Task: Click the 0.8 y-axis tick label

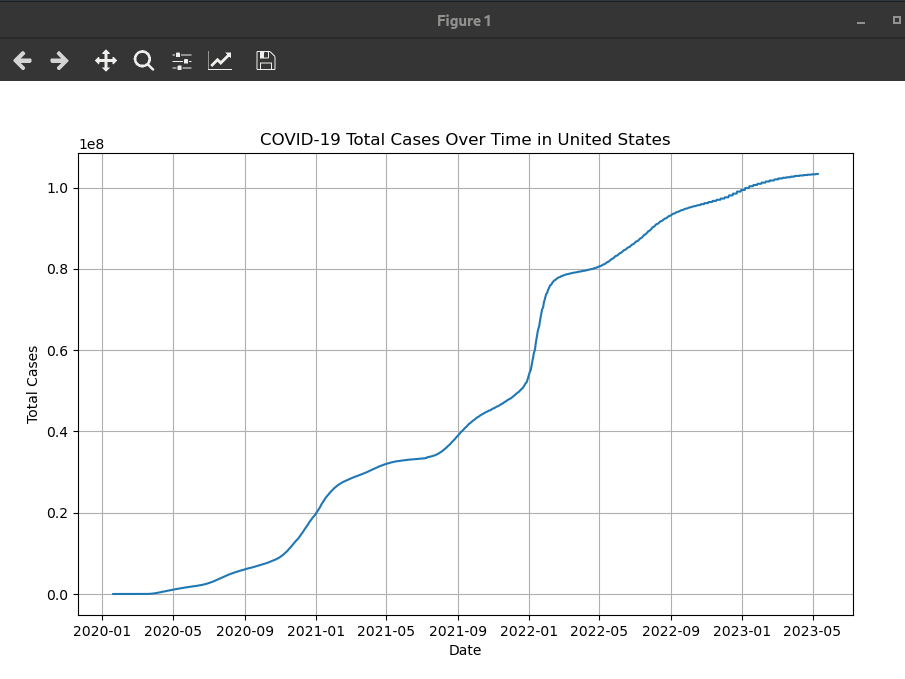Action: tap(58, 269)
